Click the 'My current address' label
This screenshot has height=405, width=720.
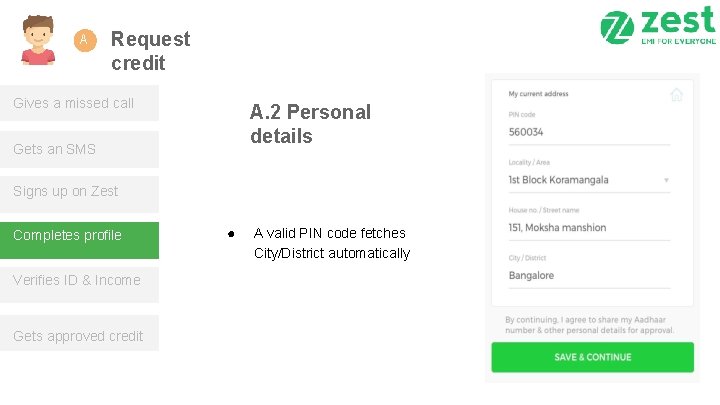[x=538, y=94]
